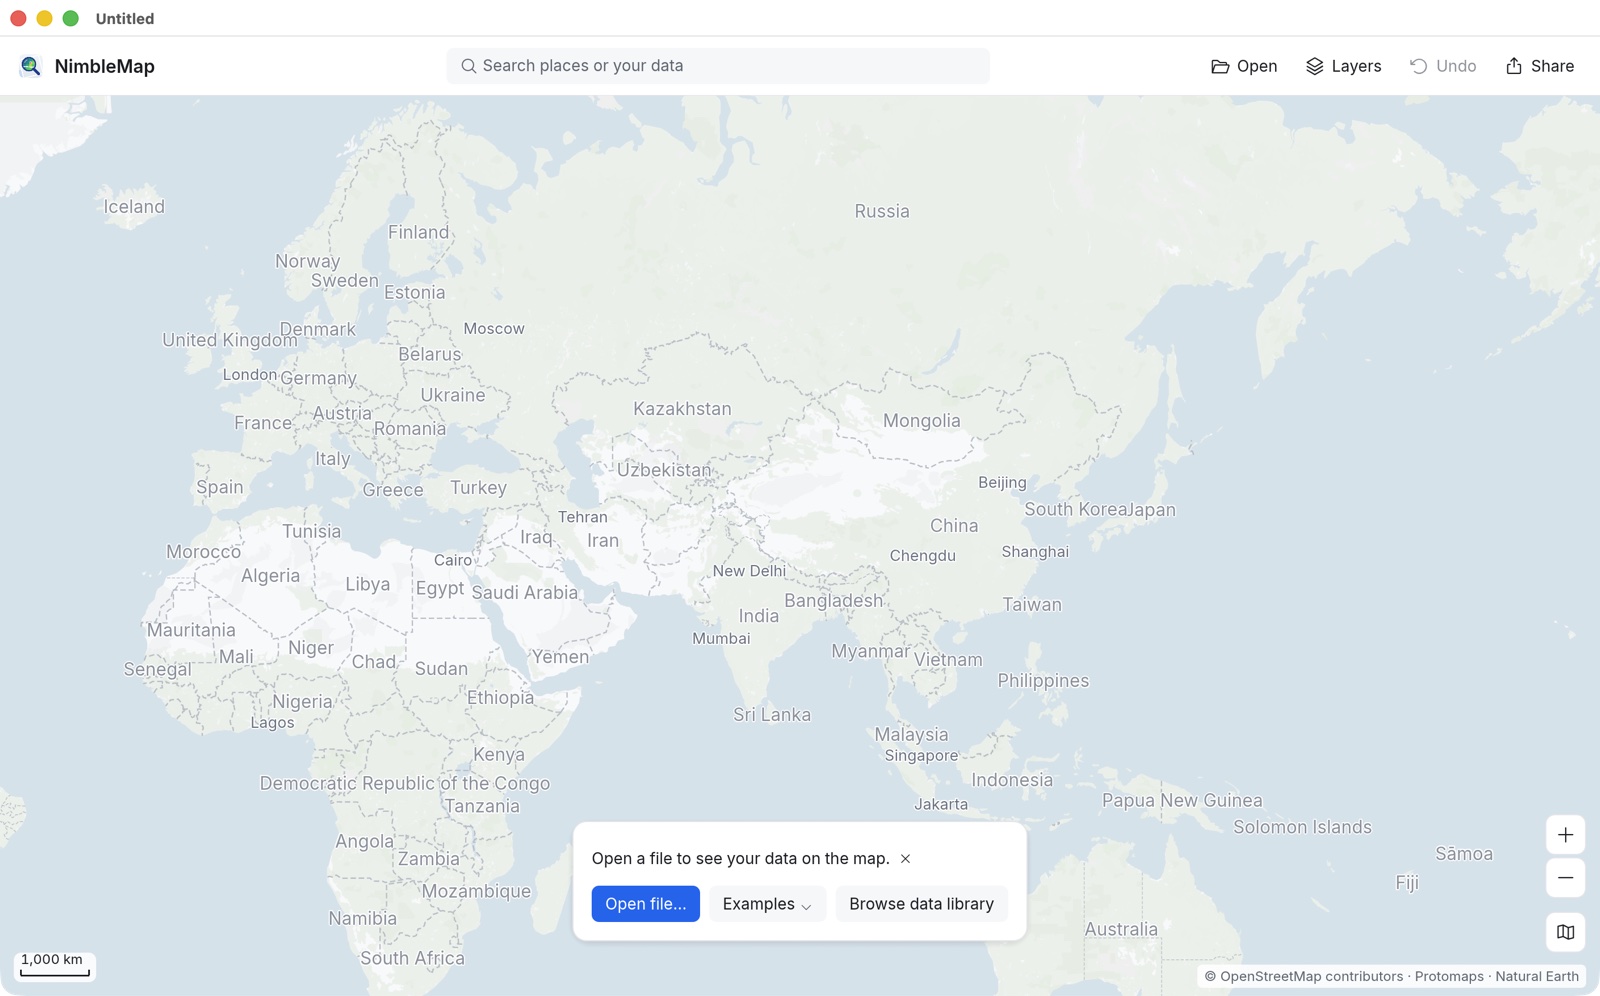
Task: Click the Philippines map label
Action: (1043, 681)
